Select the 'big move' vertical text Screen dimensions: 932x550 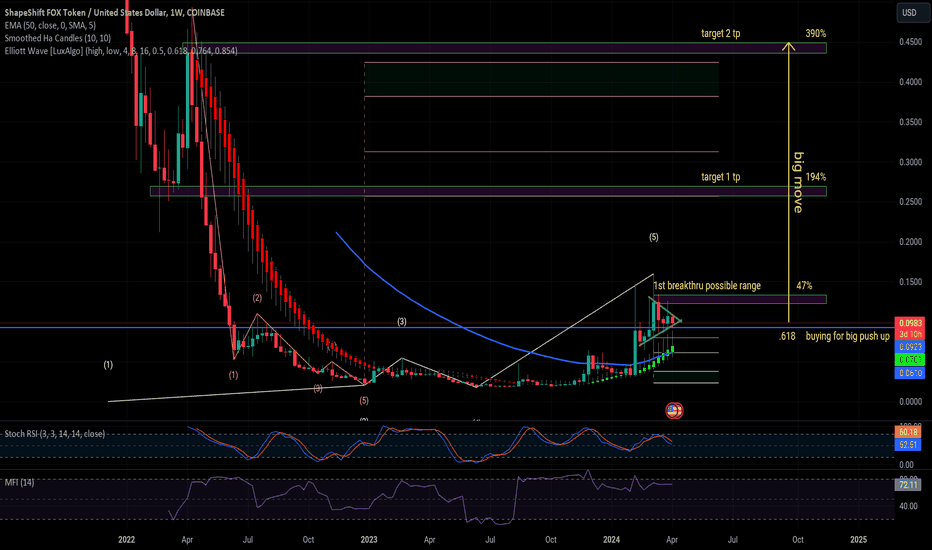[x=799, y=183]
